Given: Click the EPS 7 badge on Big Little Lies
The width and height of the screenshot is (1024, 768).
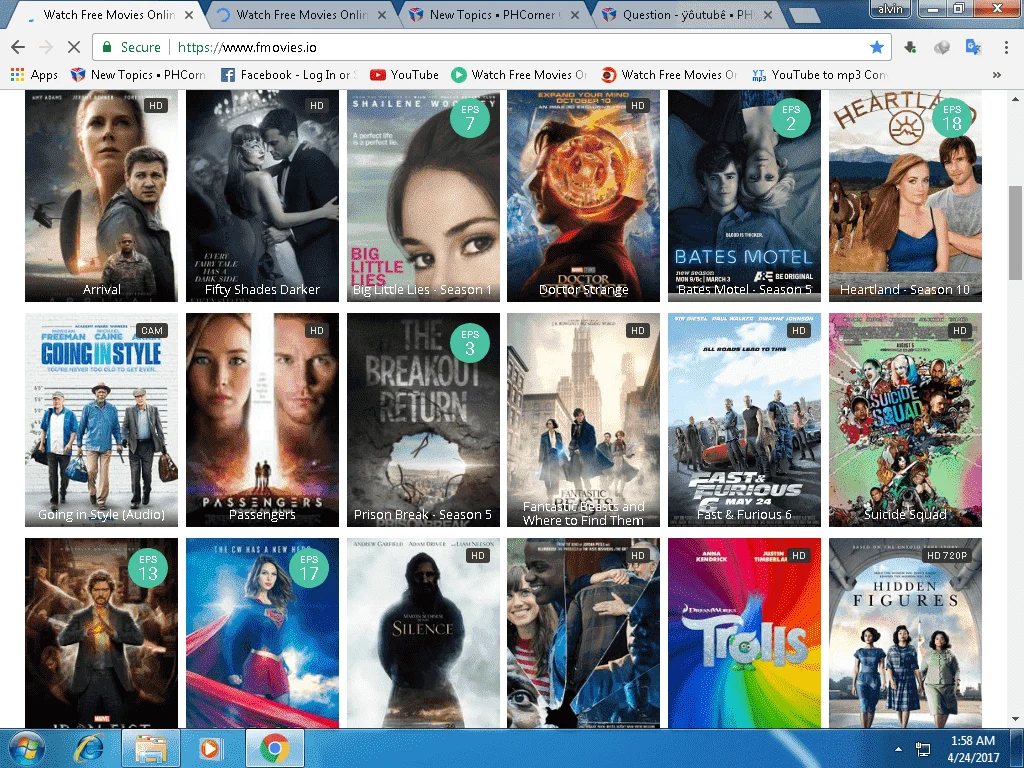Looking at the screenshot, I should [470, 118].
